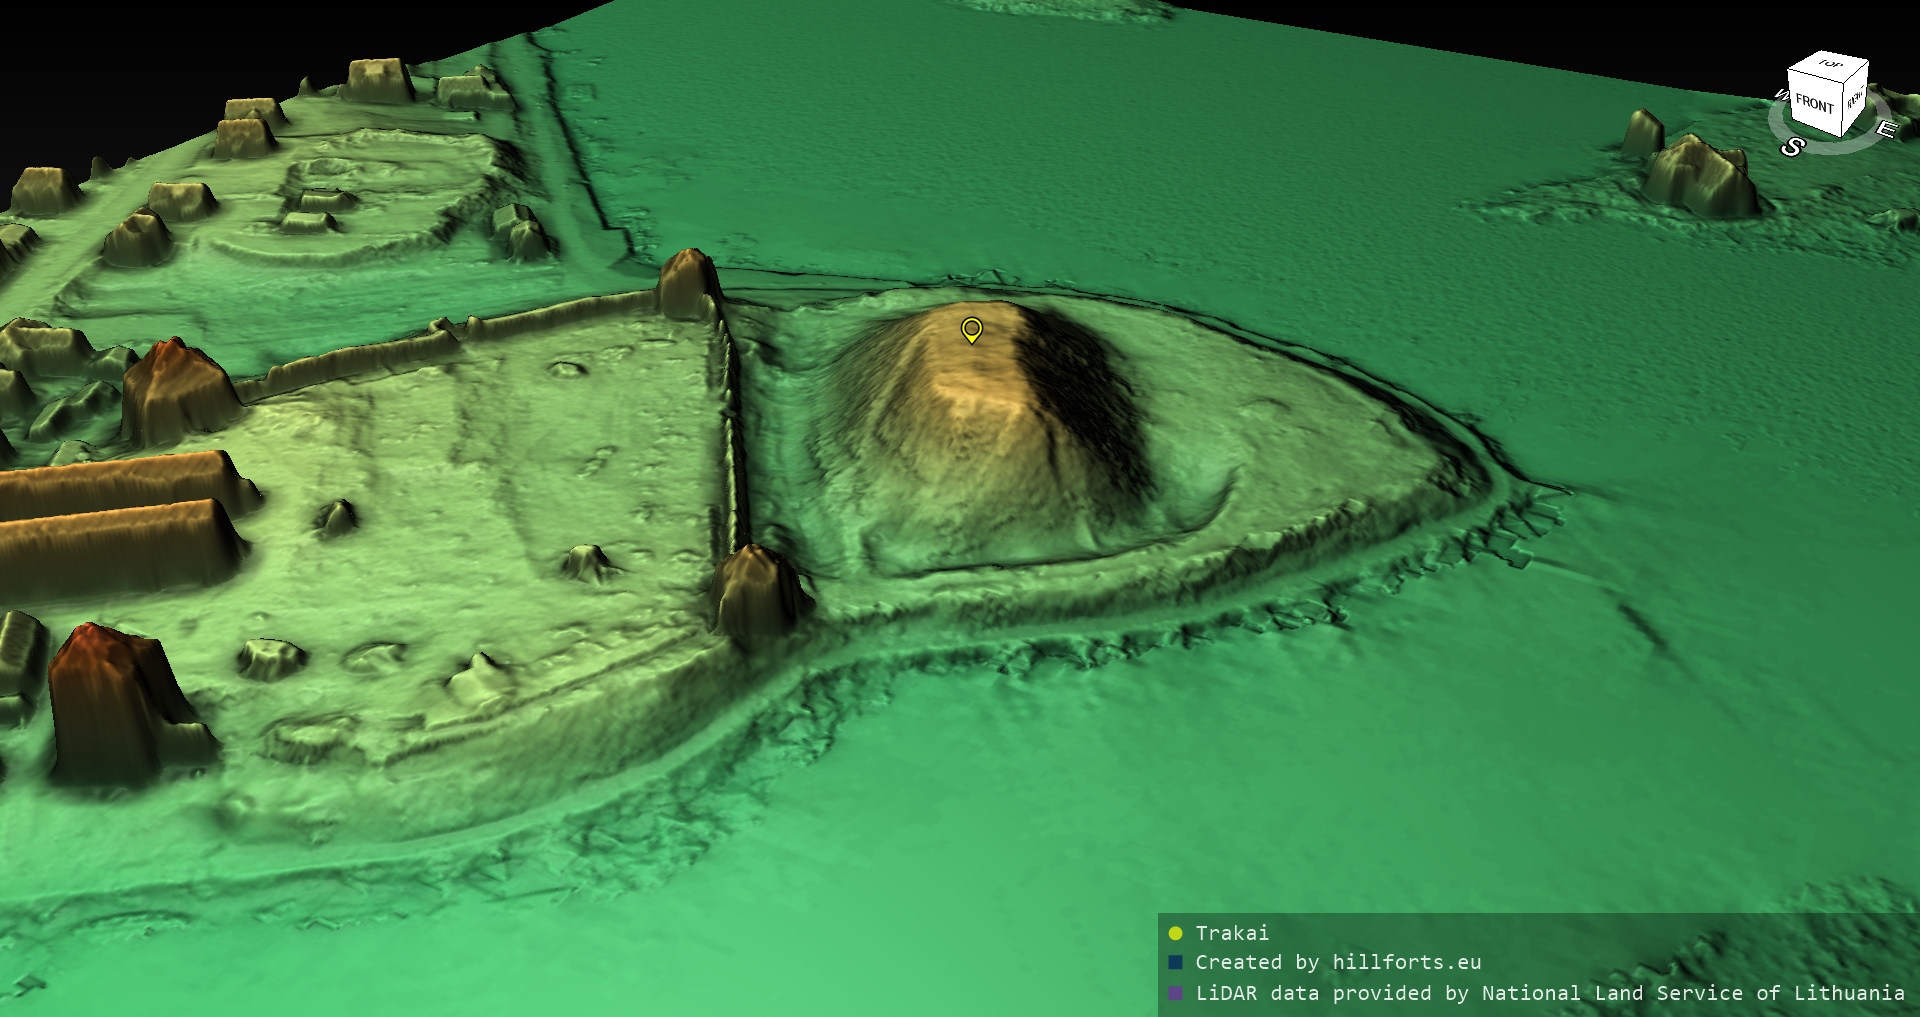Click the dark blue square legend marker
The image size is (1920, 1017).
pyautogui.click(x=1175, y=963)
